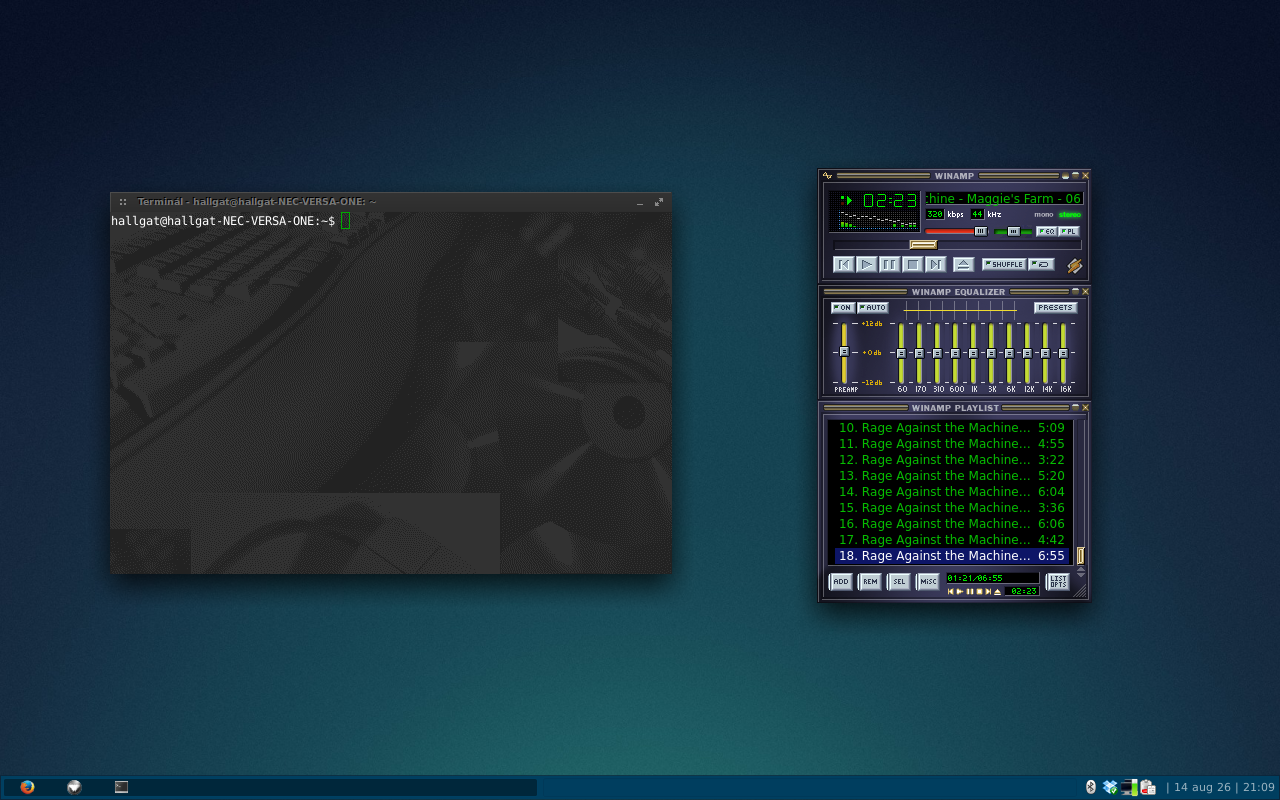The width and height of the screenshot is (1280, 800).
Task: Click the scrolling song title Maggie's Farm
Action: (1004, 198)
